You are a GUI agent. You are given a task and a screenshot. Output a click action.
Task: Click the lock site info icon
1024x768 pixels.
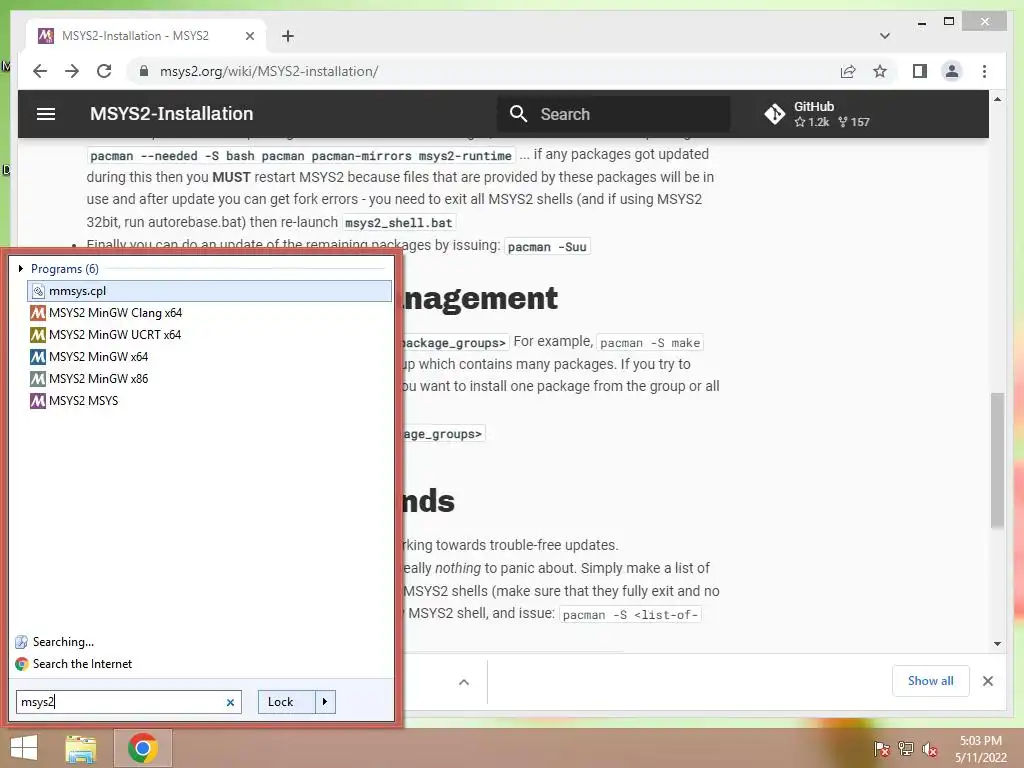point(144,71)
